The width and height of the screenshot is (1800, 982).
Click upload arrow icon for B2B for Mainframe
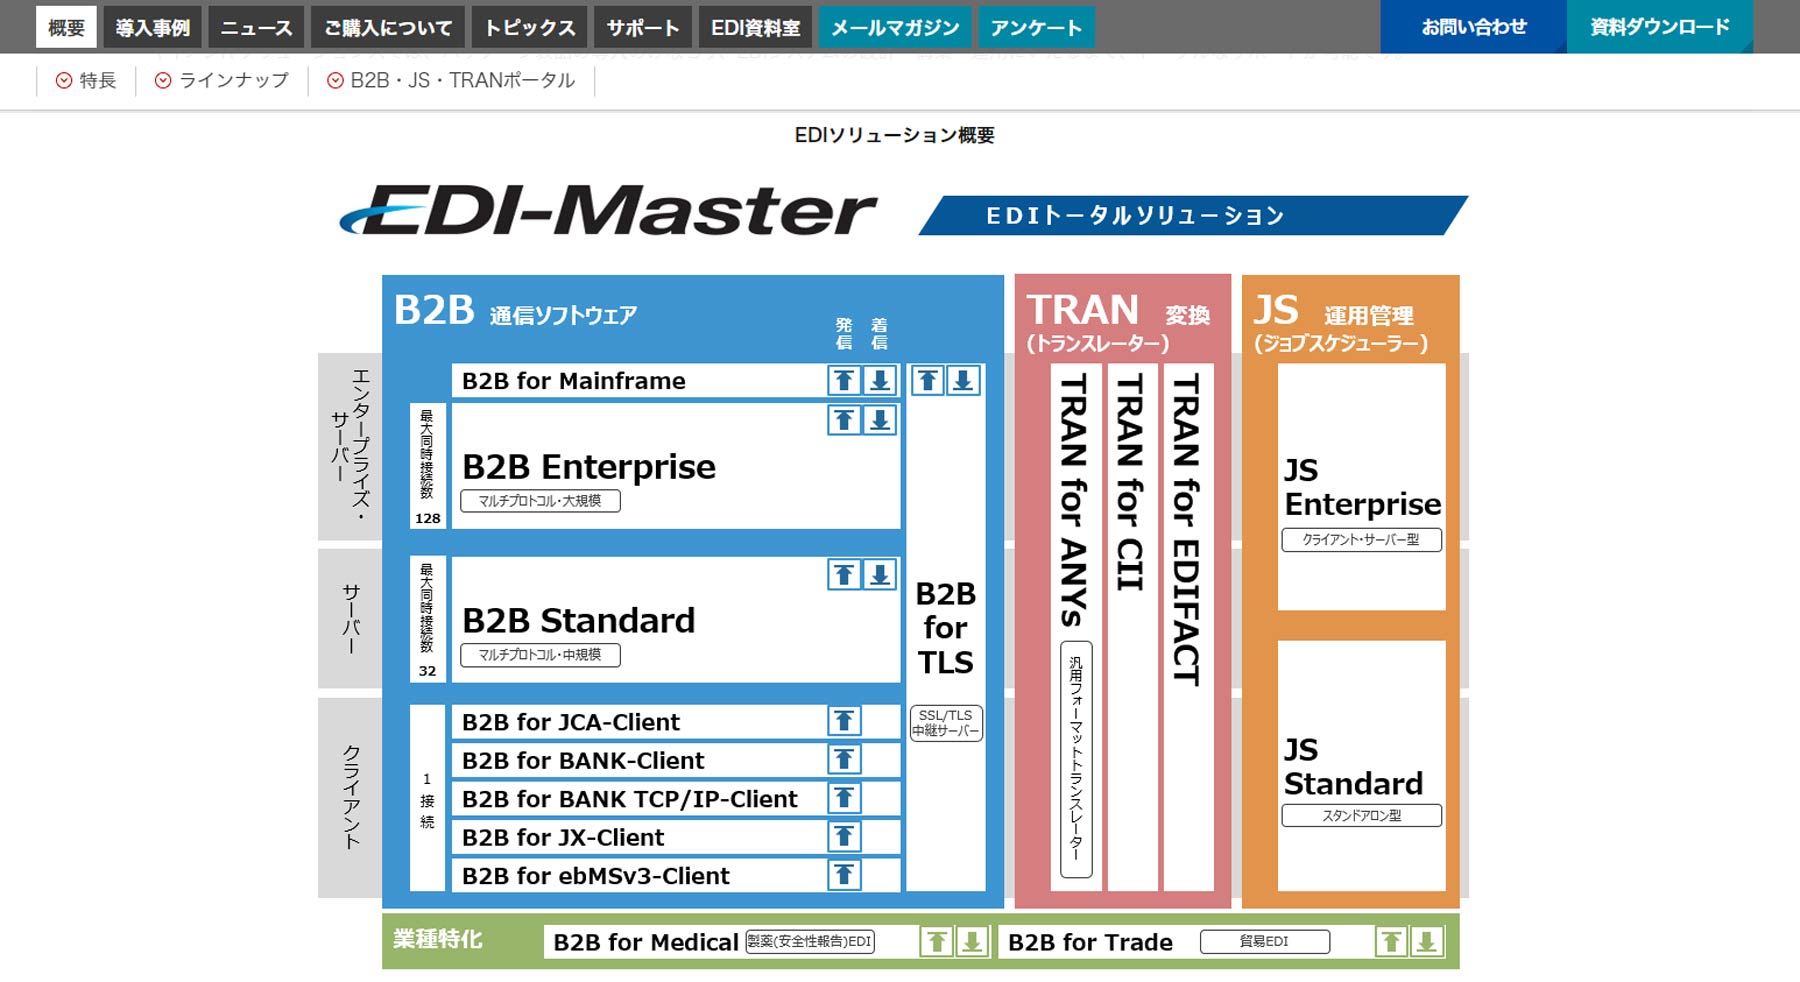pyautogui.click(x=844, y=381)
